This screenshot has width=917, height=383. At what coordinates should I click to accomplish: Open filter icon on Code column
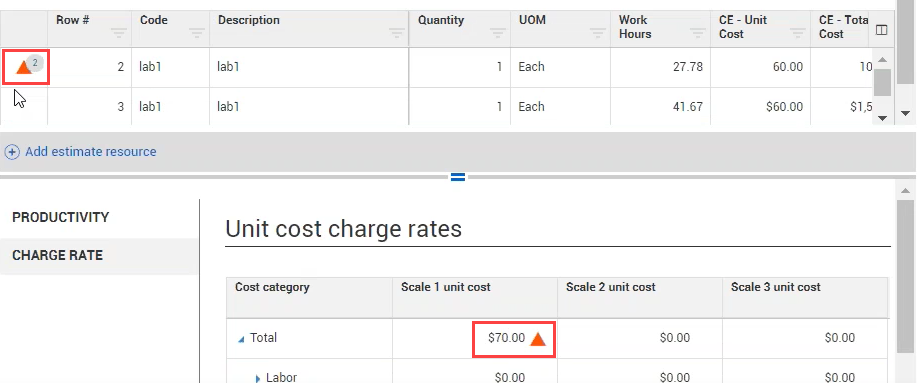pyautogui.click(x=197, y=33)
